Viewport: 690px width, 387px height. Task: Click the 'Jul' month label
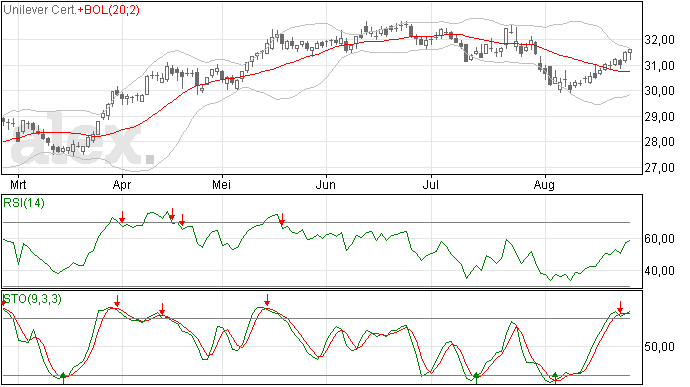point(430,184)
